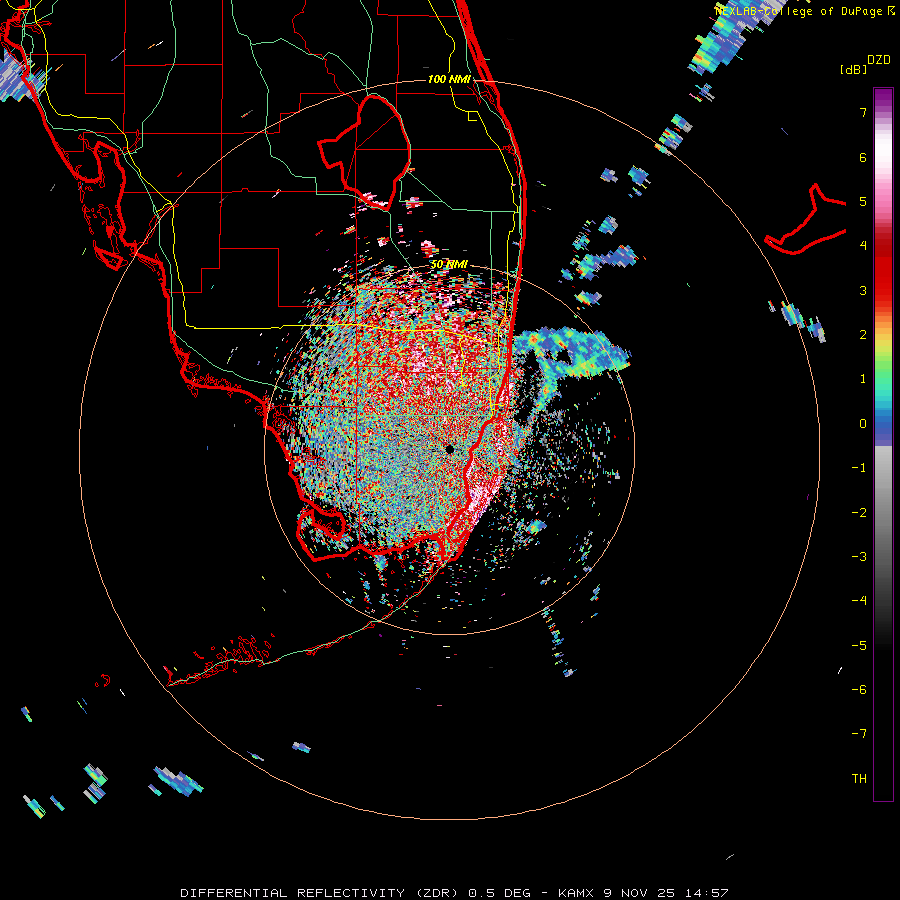Click "DIFFERENTIAL REFLECTIVITY" in the caption
Screen dimensions: 900x900
tap(292, 893)
